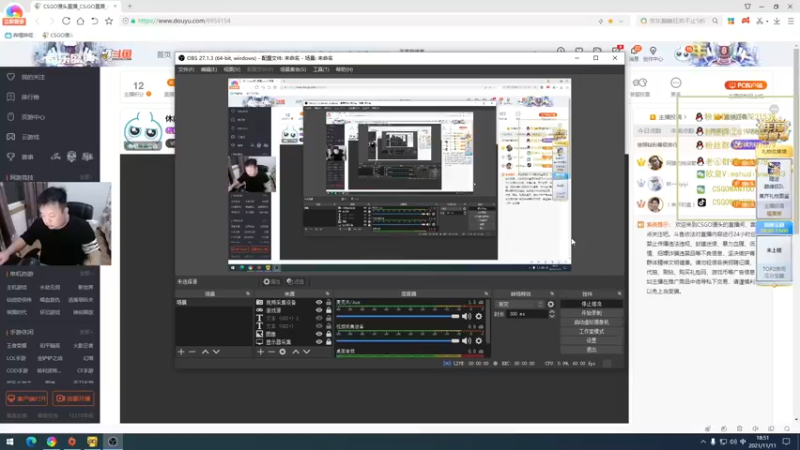Increase transition duration with up arrow
The image size is (800, 450).
point(552,312)
